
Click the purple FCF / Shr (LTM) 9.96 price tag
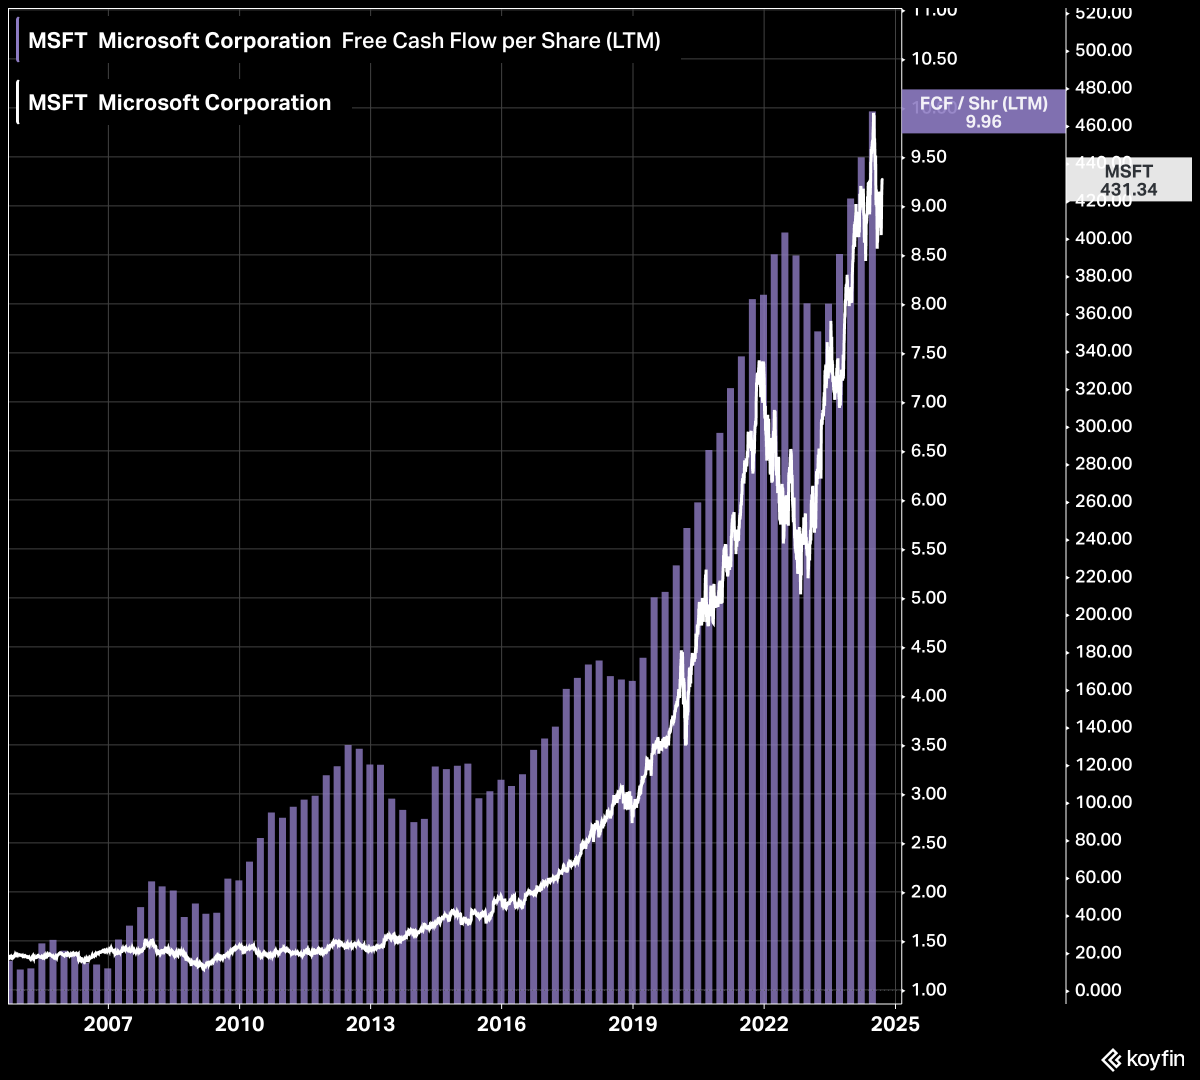983,112
